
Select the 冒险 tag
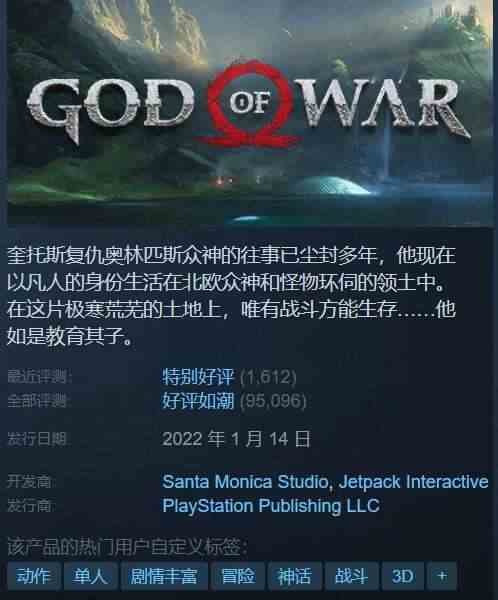[x=238, y=576]
